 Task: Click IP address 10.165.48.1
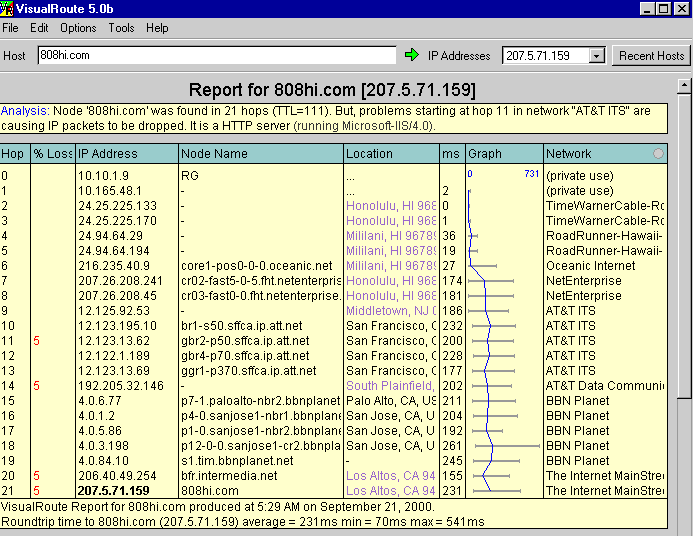tap(110, 191)
